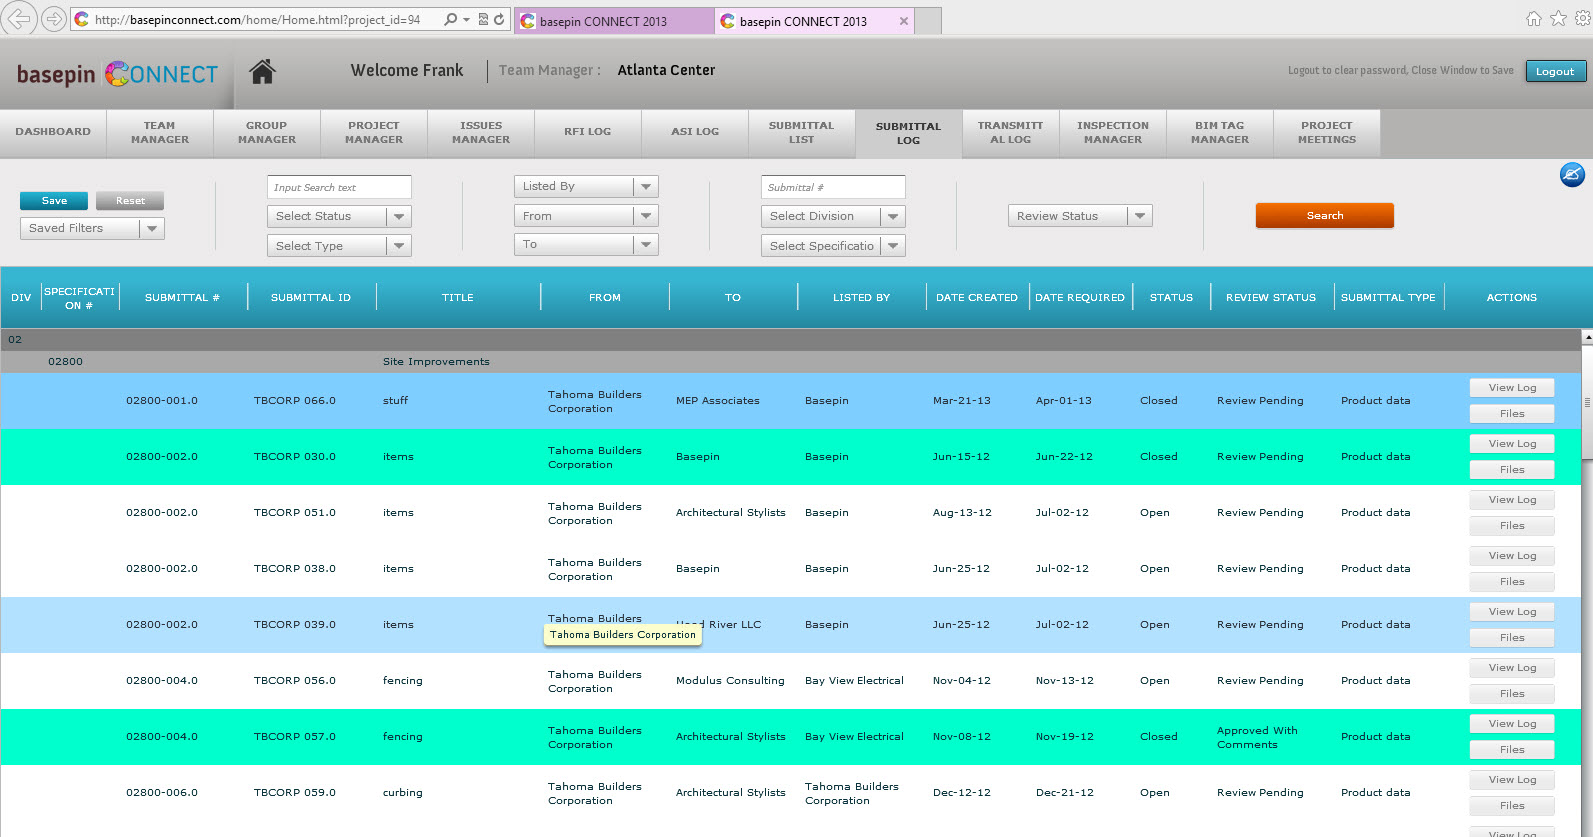Viewport: 1593px width, 837px height.
Task: Open a new browser tab
Action: 928,21
